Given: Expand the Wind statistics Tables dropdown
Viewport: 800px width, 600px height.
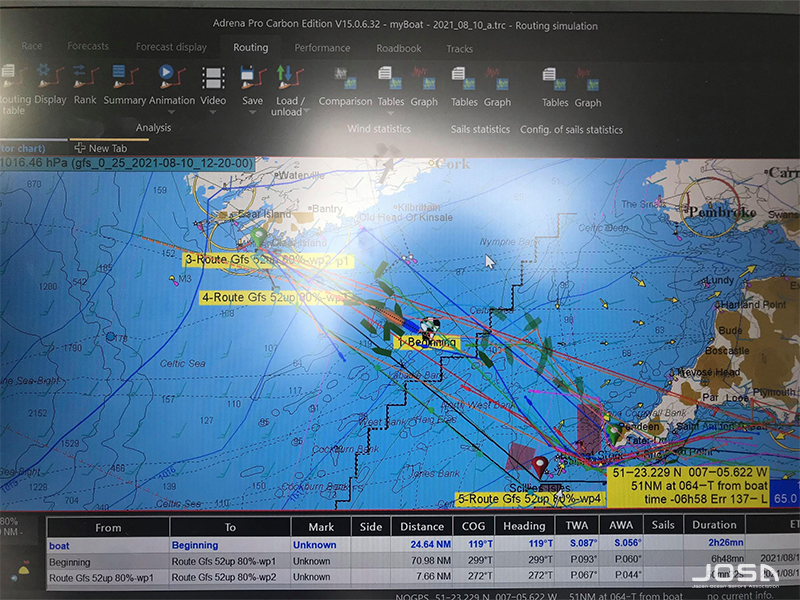Looking at the screenshot, I should tap(391, 113).
